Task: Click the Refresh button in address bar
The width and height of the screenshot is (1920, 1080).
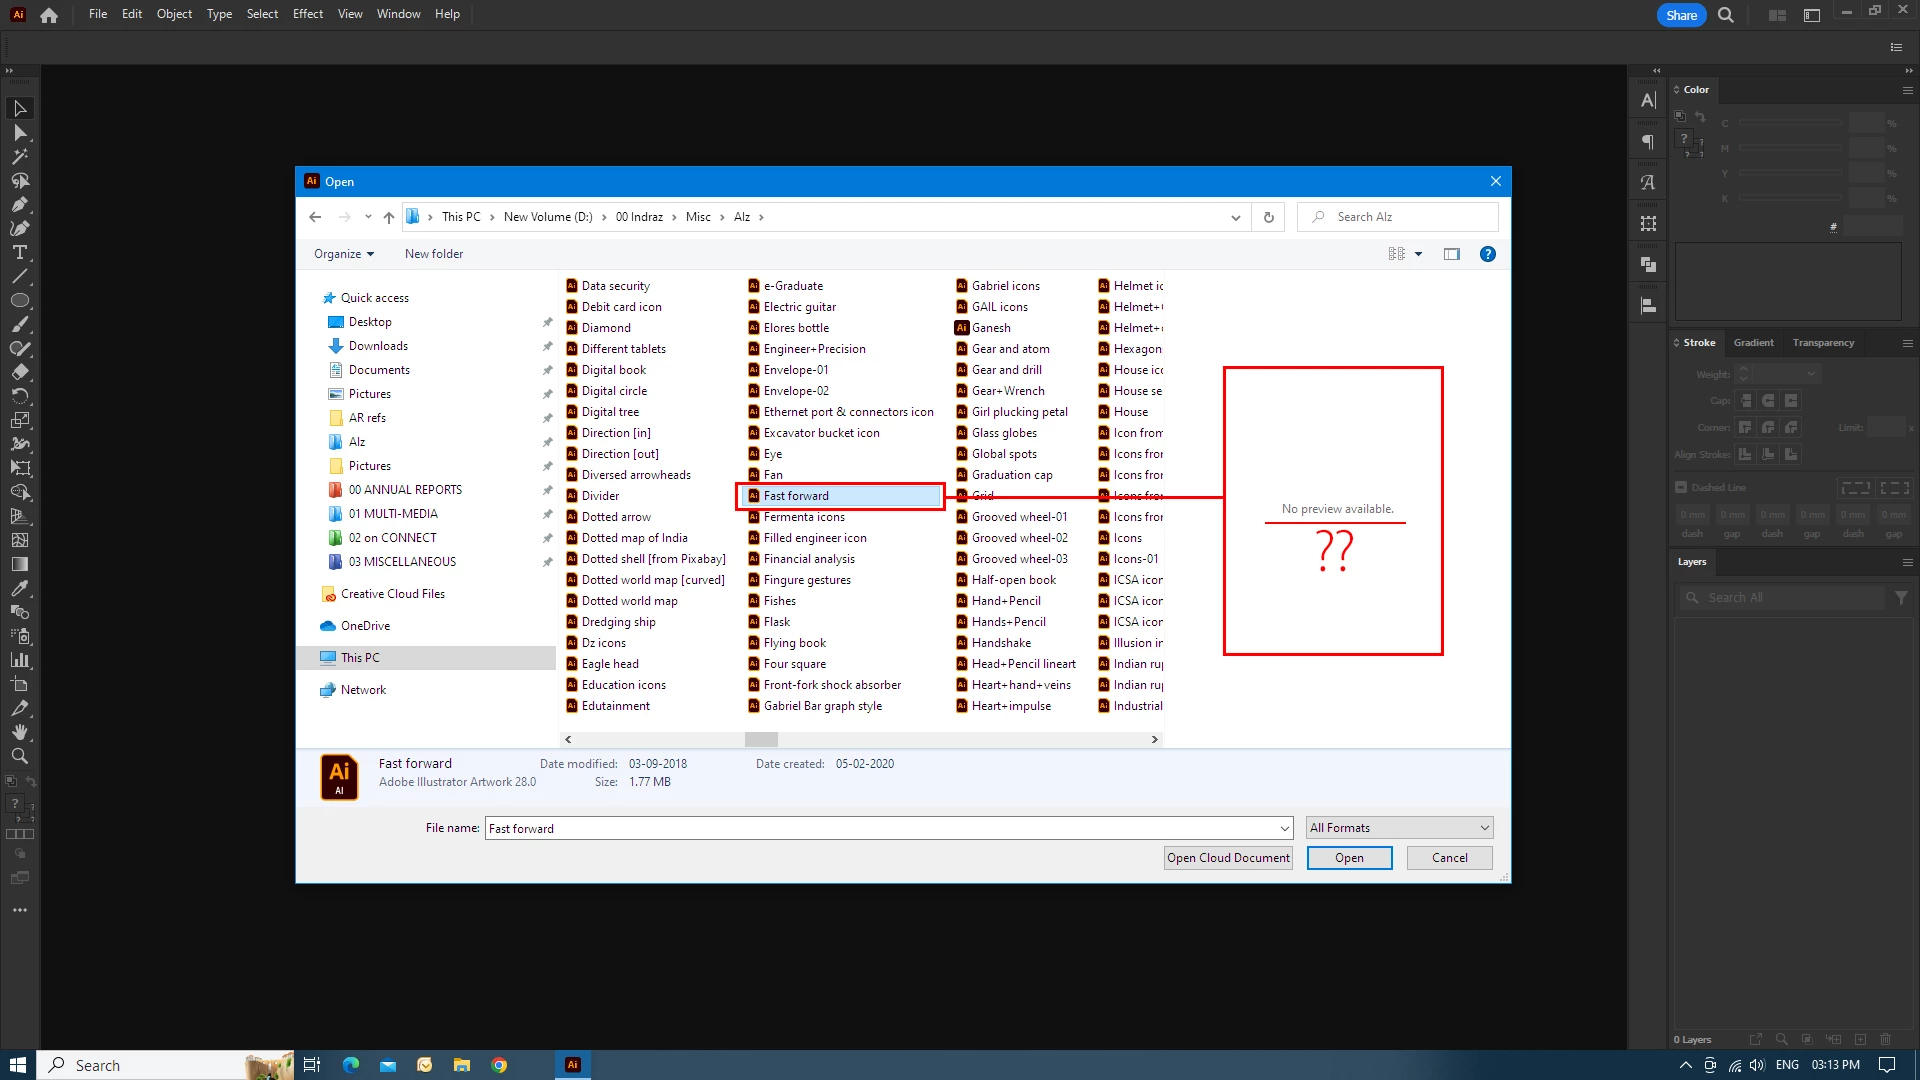Action: tap(1269, 217)
